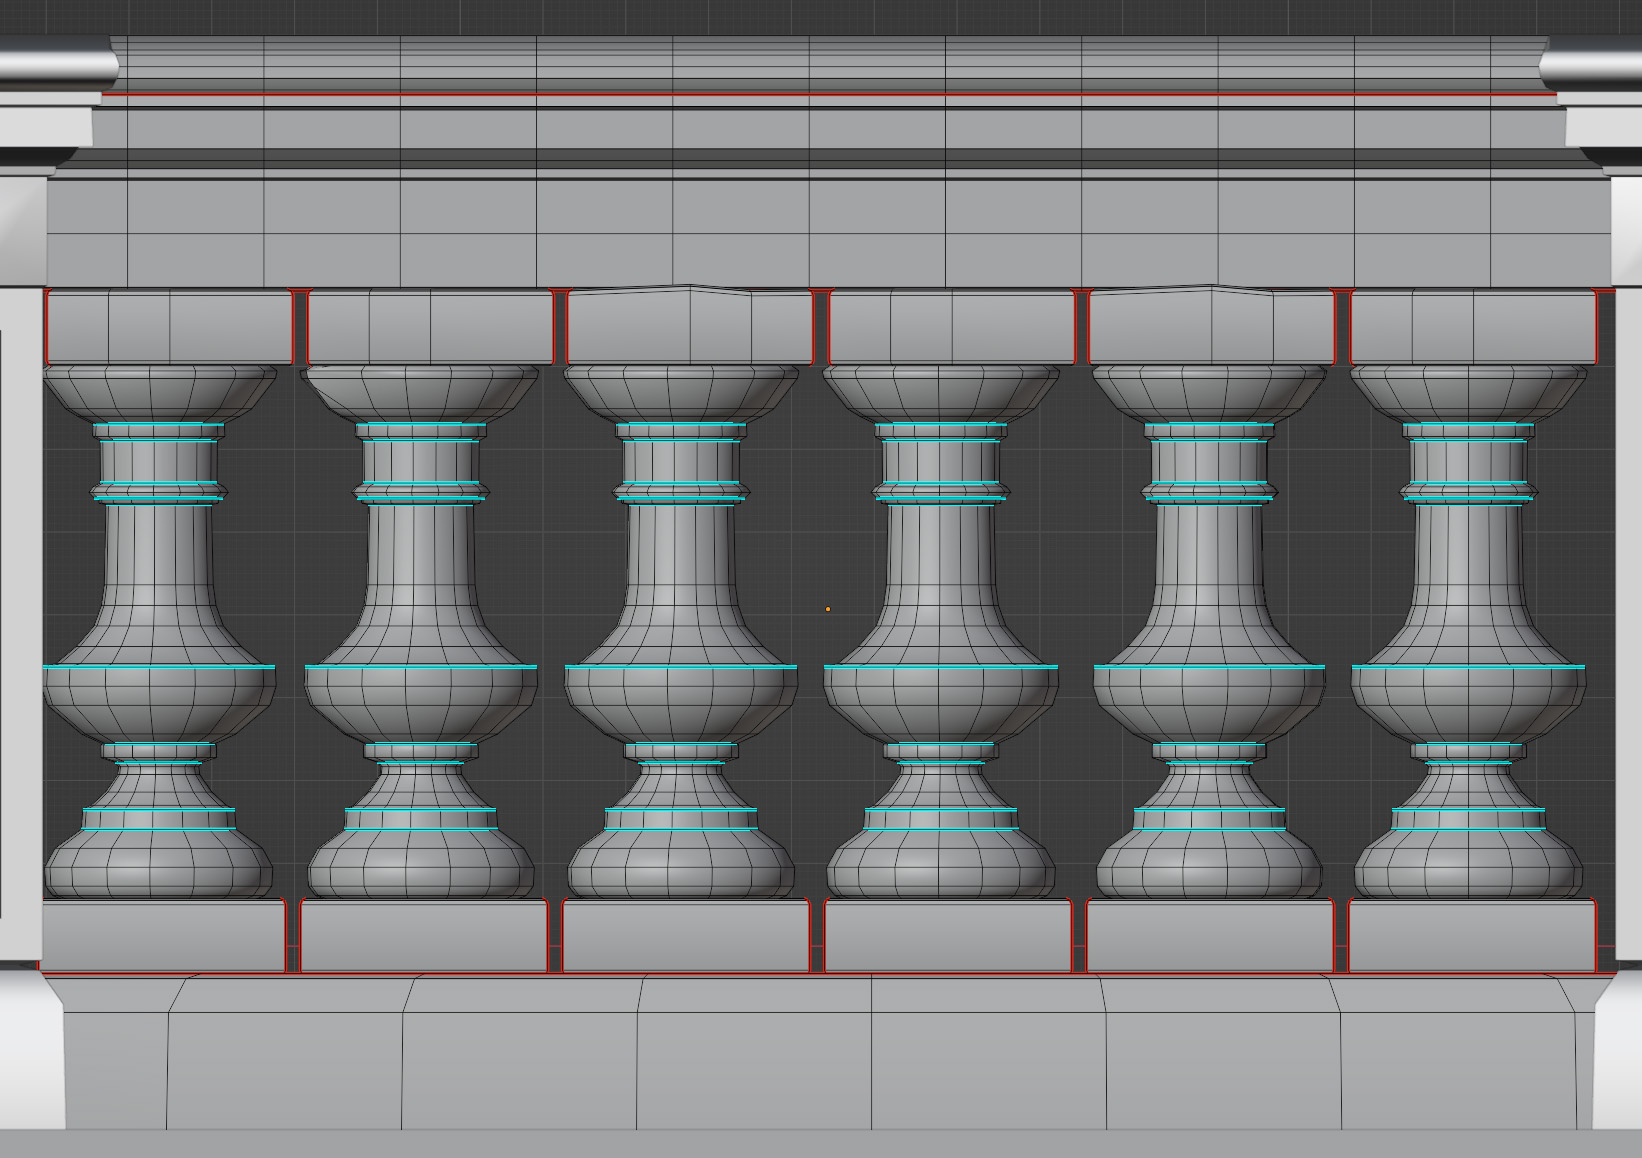
Task: Click the widest cyan edge loop on first baluster
Action: (159, 667)
